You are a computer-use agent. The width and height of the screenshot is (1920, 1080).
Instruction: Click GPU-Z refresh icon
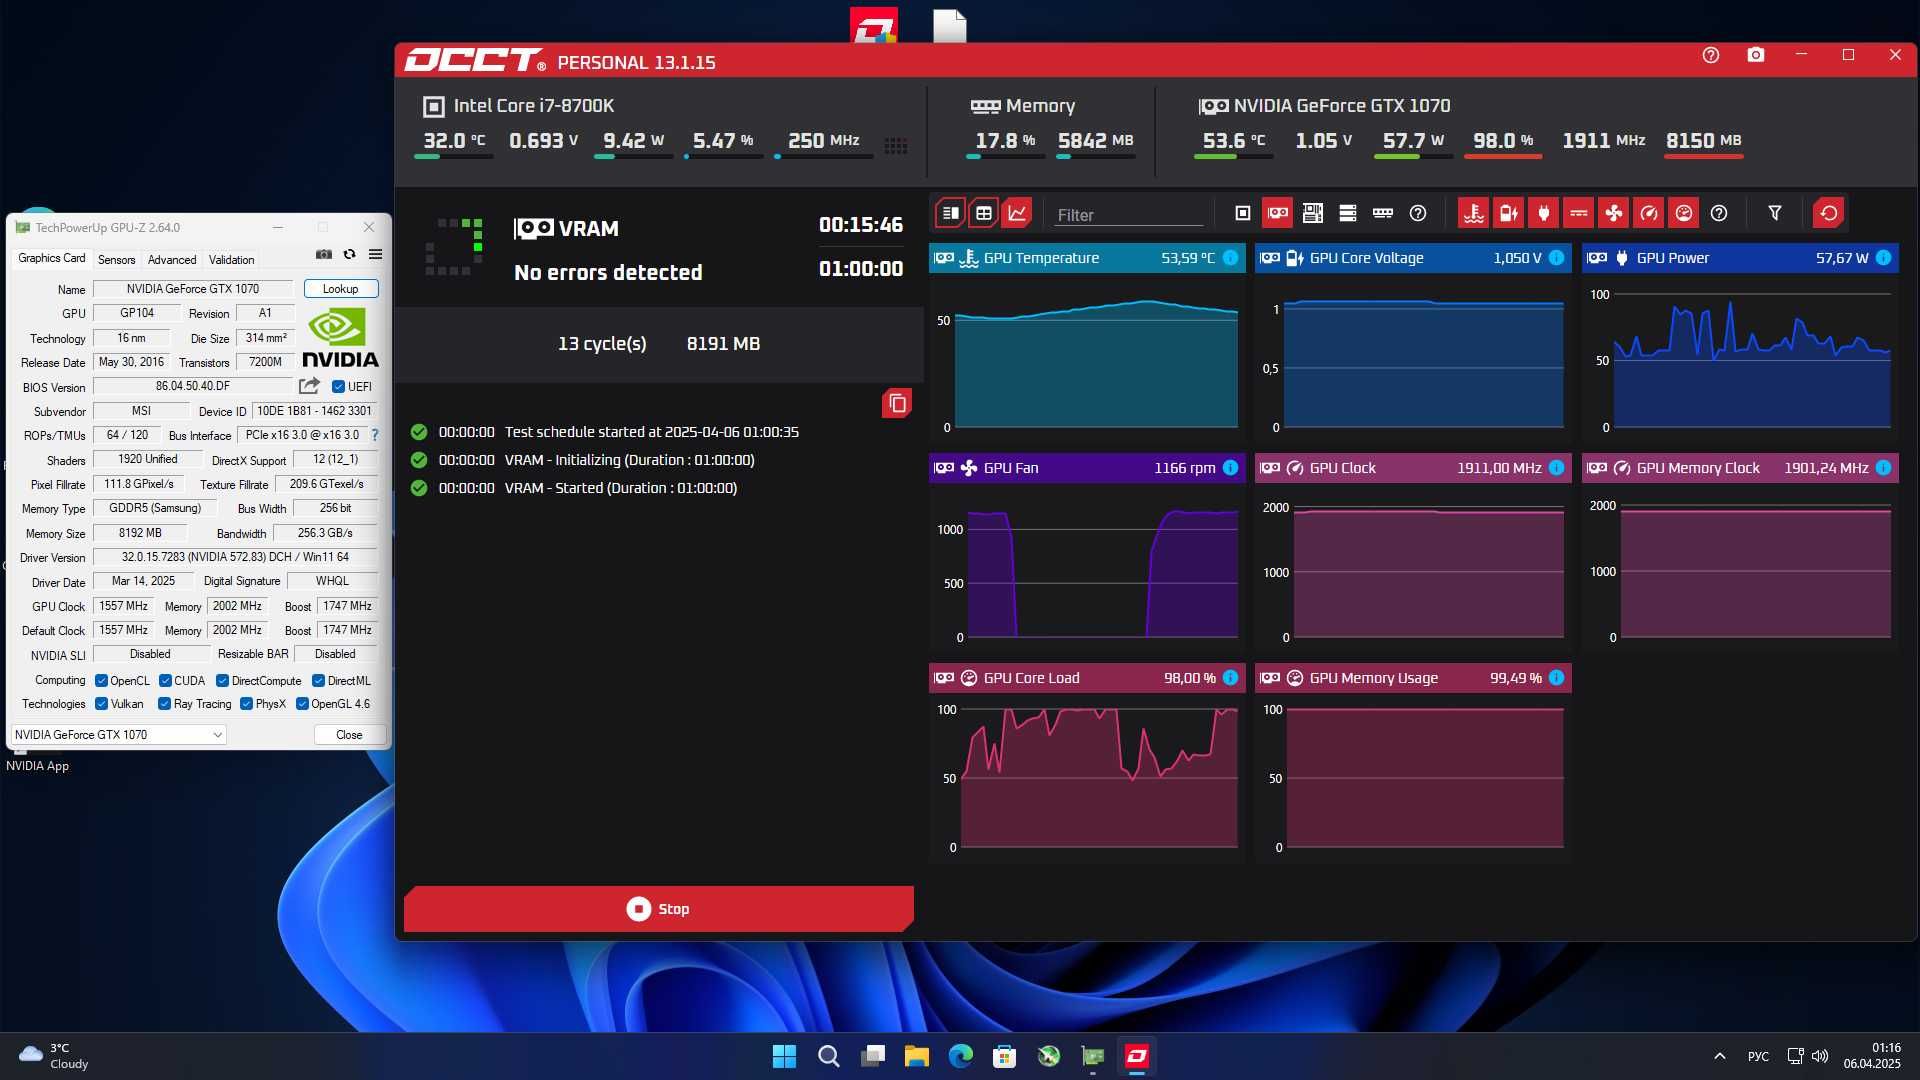click(x=350, y=255)
